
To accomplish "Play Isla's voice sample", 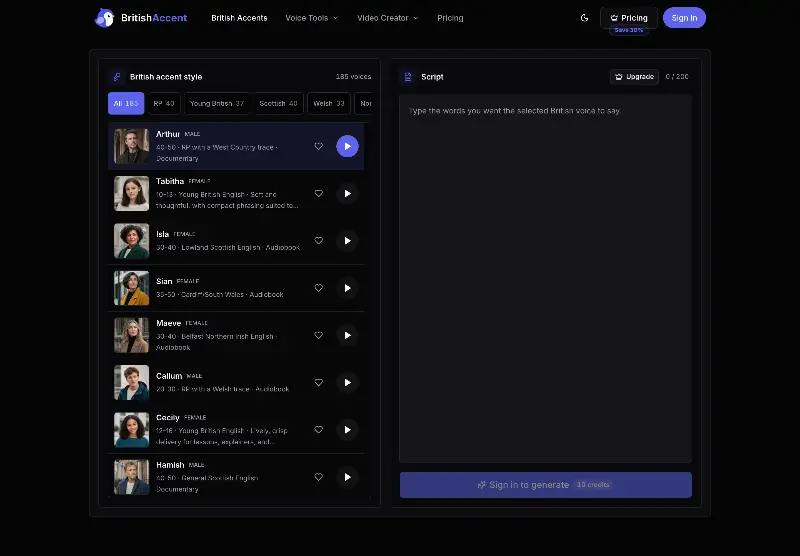I will tap(347, 241).
